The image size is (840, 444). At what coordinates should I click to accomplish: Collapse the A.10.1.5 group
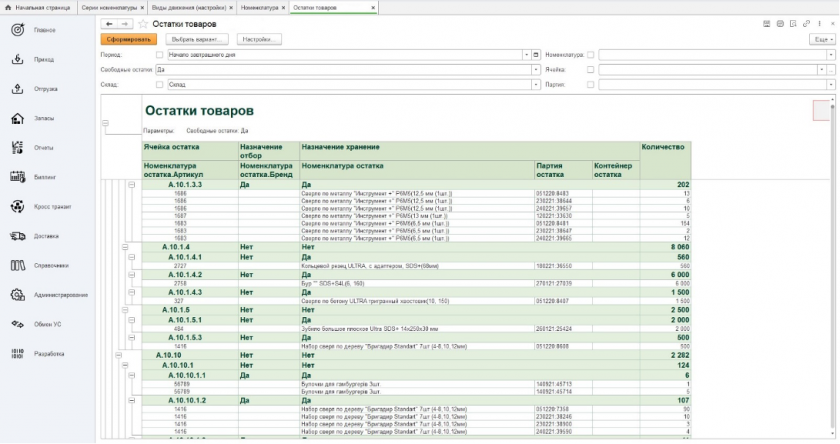125,310
